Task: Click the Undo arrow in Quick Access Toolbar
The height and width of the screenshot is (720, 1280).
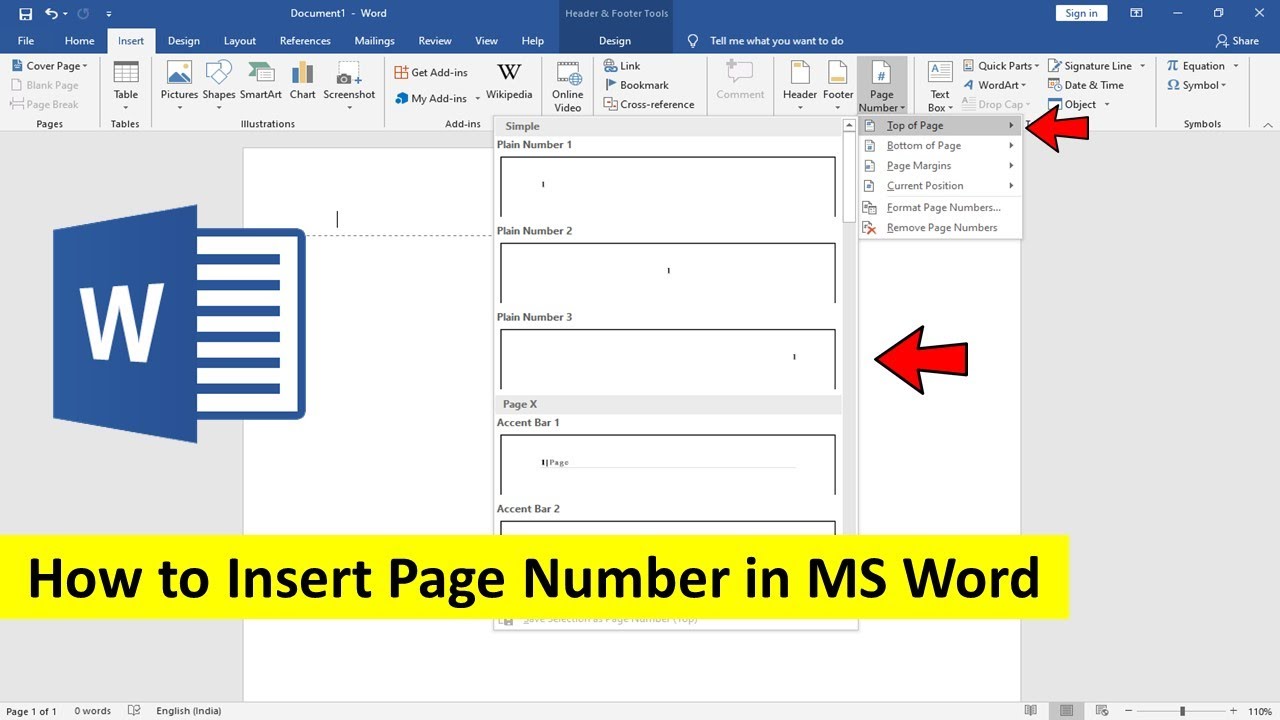Action: point(52,14)
